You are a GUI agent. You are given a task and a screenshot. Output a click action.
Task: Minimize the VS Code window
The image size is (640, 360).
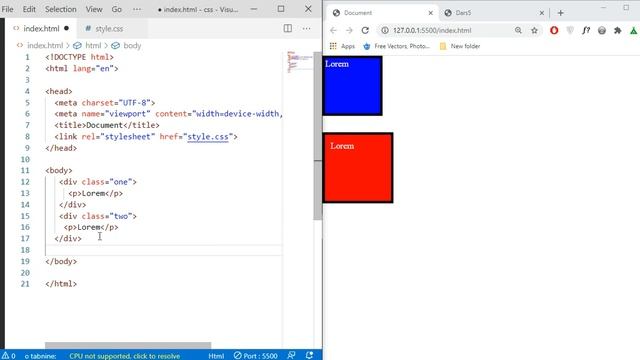[254, 9]
